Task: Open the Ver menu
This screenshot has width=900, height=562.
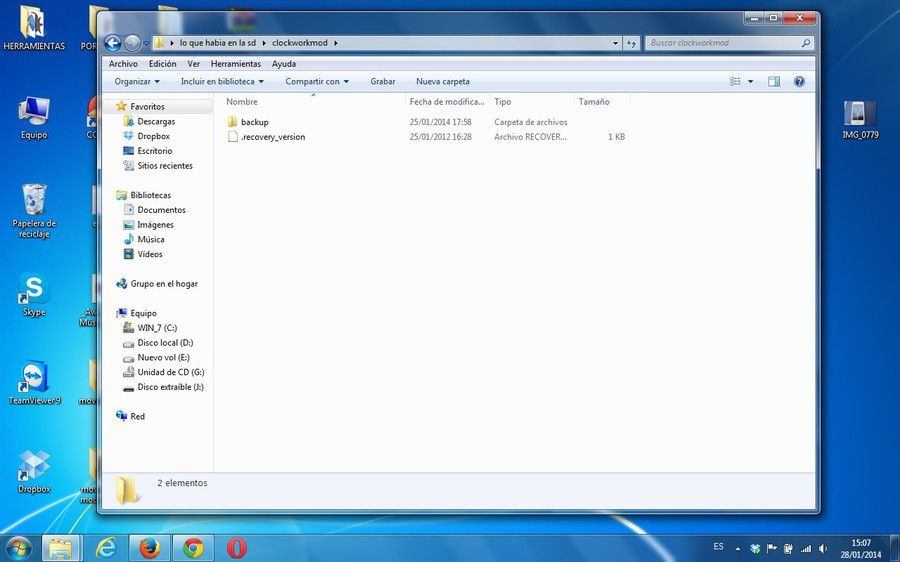Action: [194, 64]
